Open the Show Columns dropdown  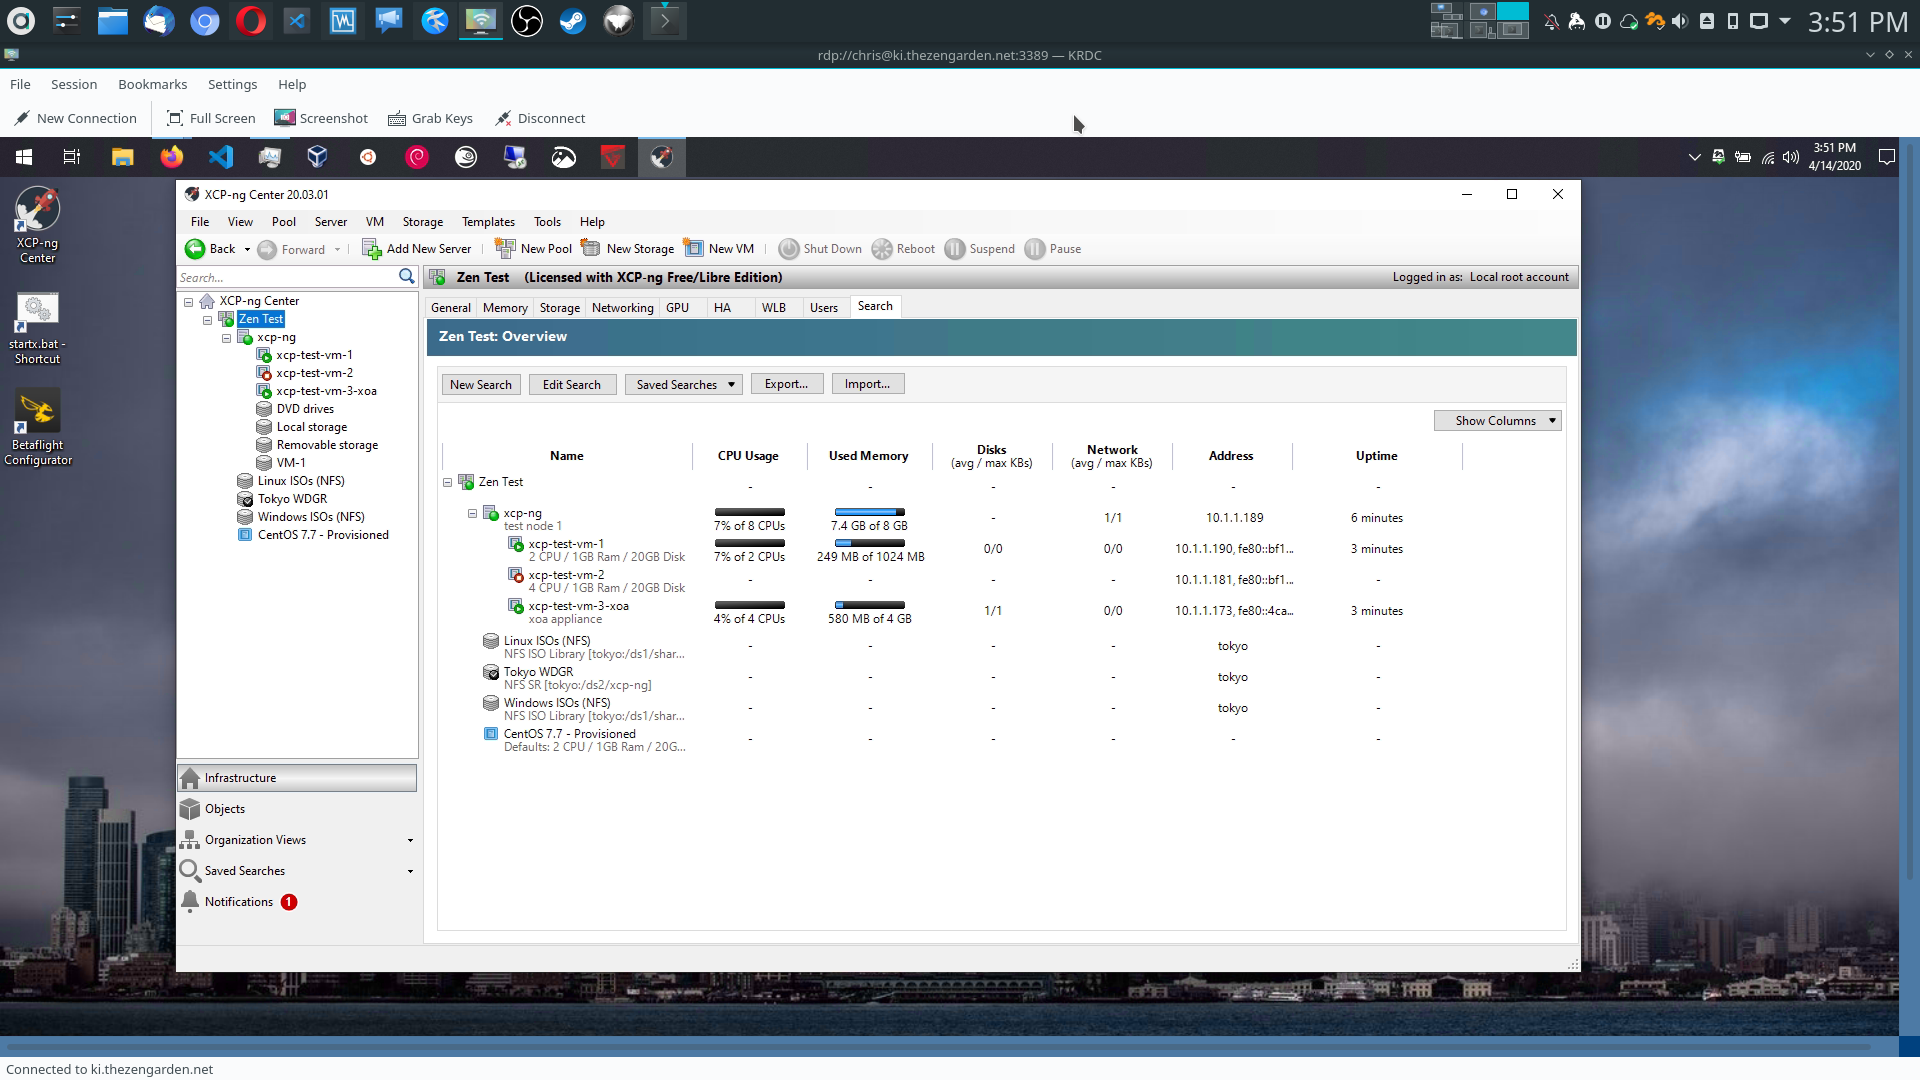coord(1497,421)
